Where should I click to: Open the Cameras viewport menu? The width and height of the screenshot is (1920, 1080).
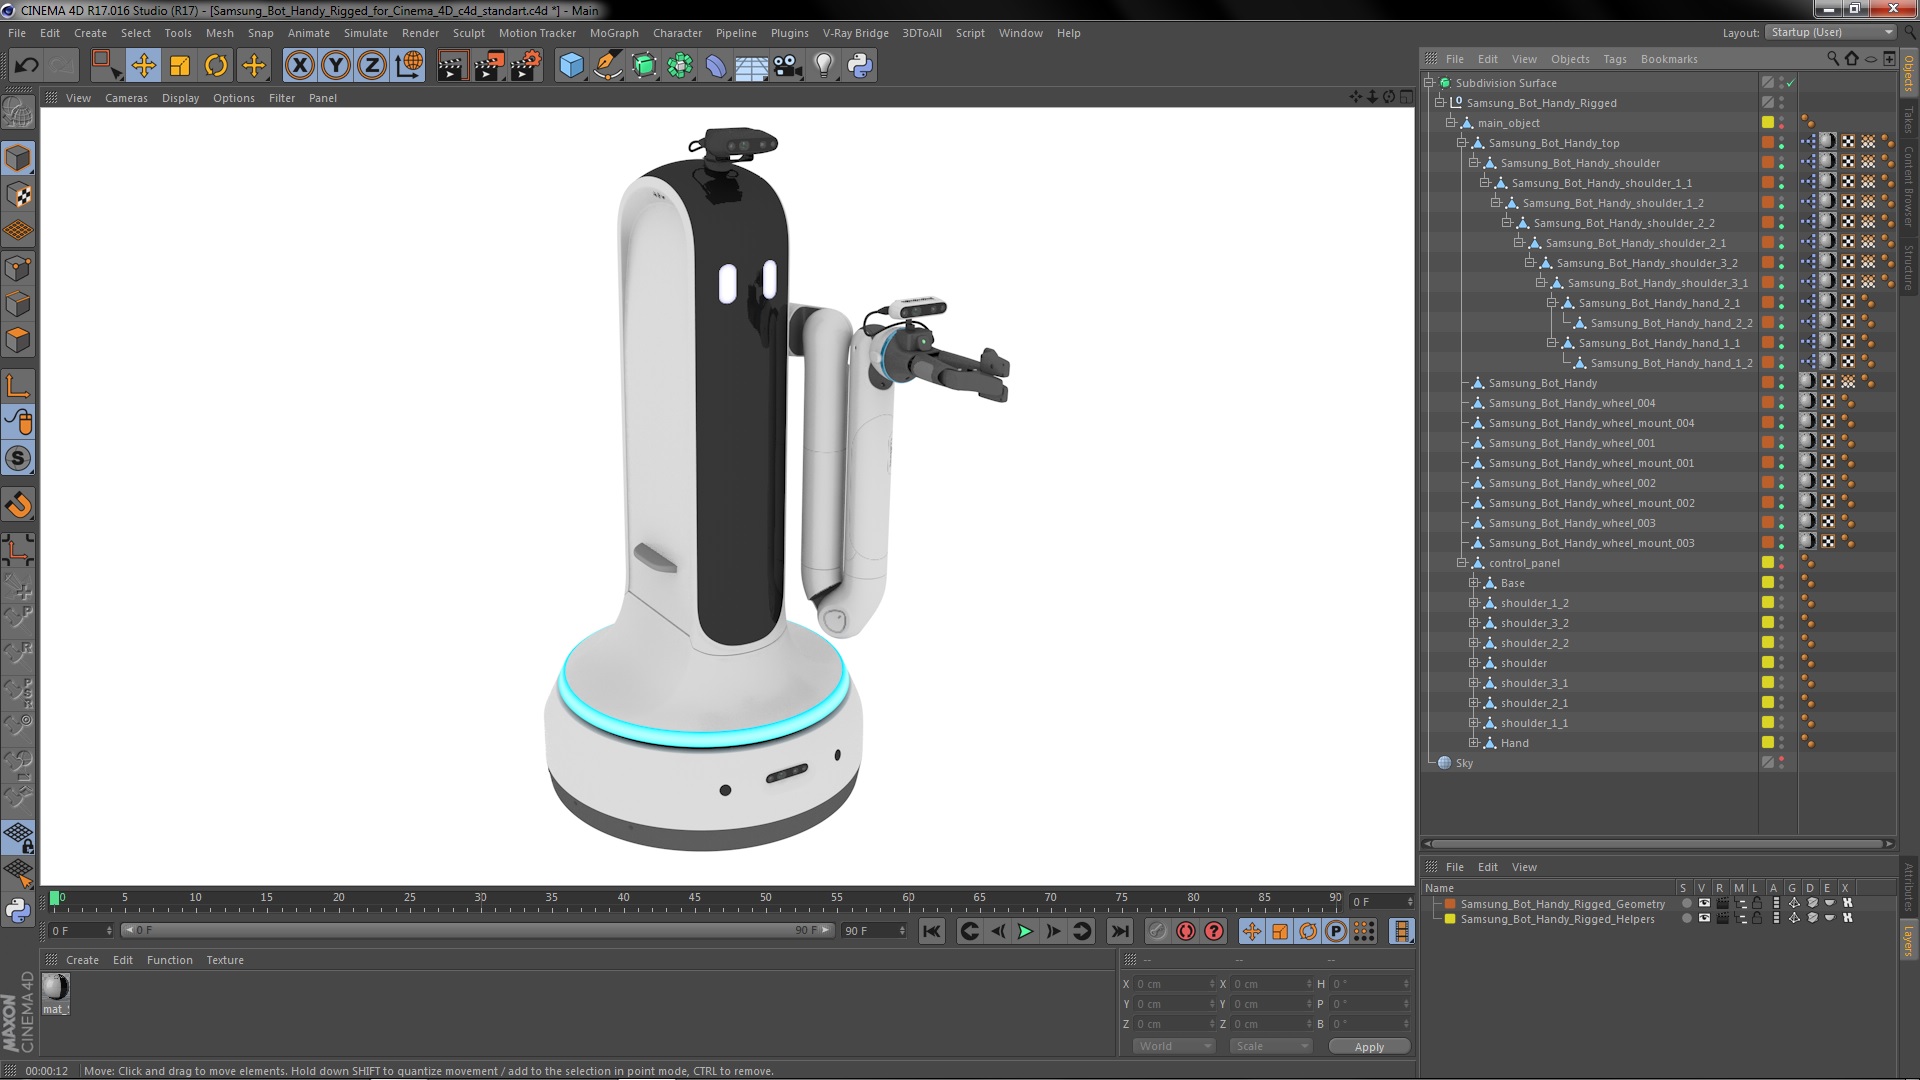126,98
